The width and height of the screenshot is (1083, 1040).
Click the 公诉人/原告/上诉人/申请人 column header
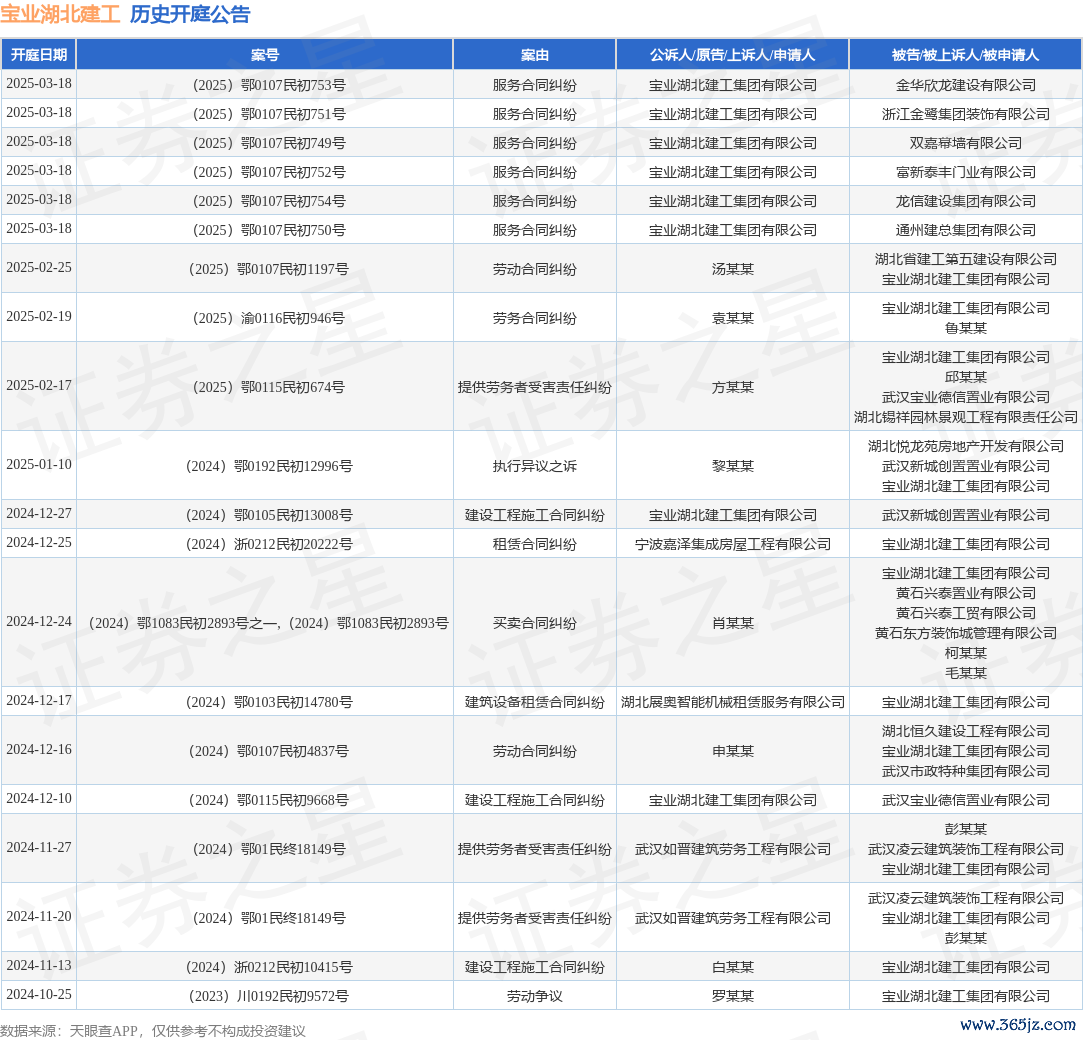(732, 55)
